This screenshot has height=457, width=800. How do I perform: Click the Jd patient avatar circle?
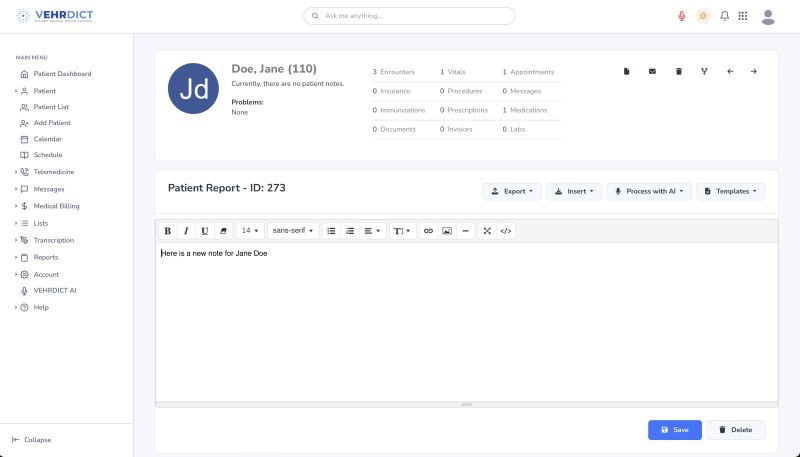click(x=193, y=88)
